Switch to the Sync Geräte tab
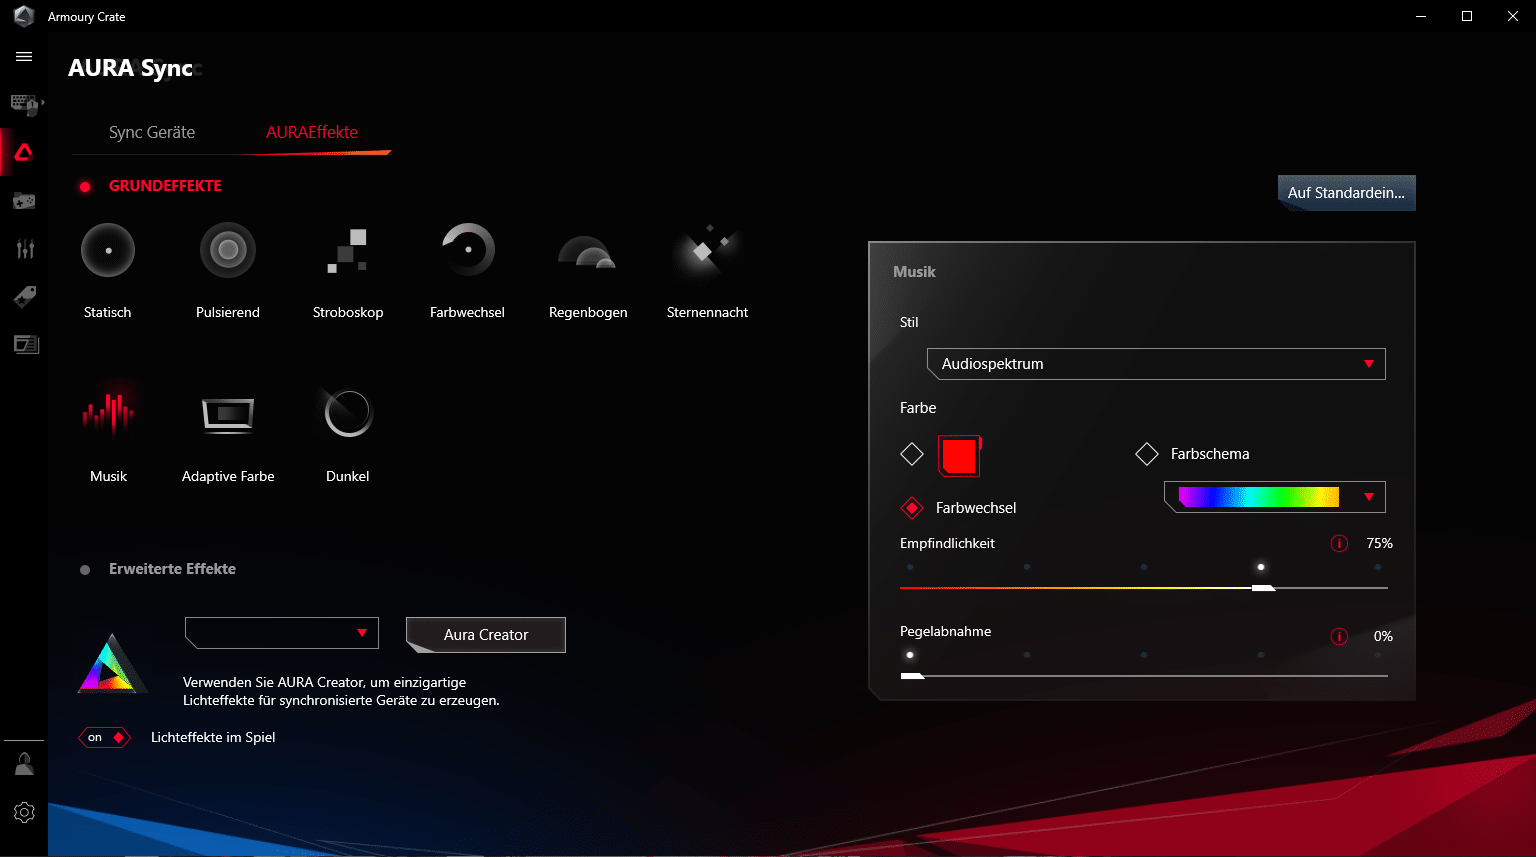This screenshot has width=1536, height=857. coord(152,132)
